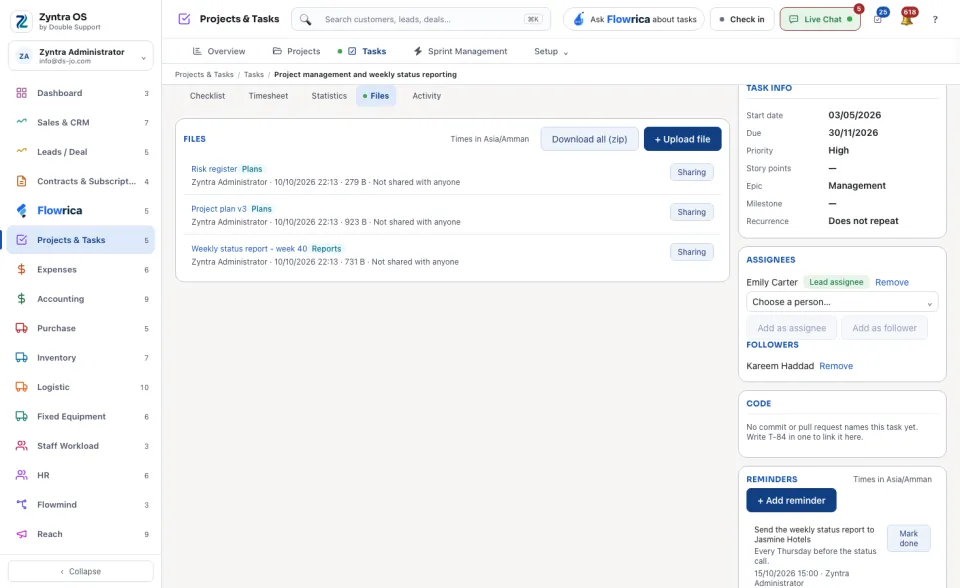Select the Tasks tab
Screen dimensions: 960x588
[367, 51]
